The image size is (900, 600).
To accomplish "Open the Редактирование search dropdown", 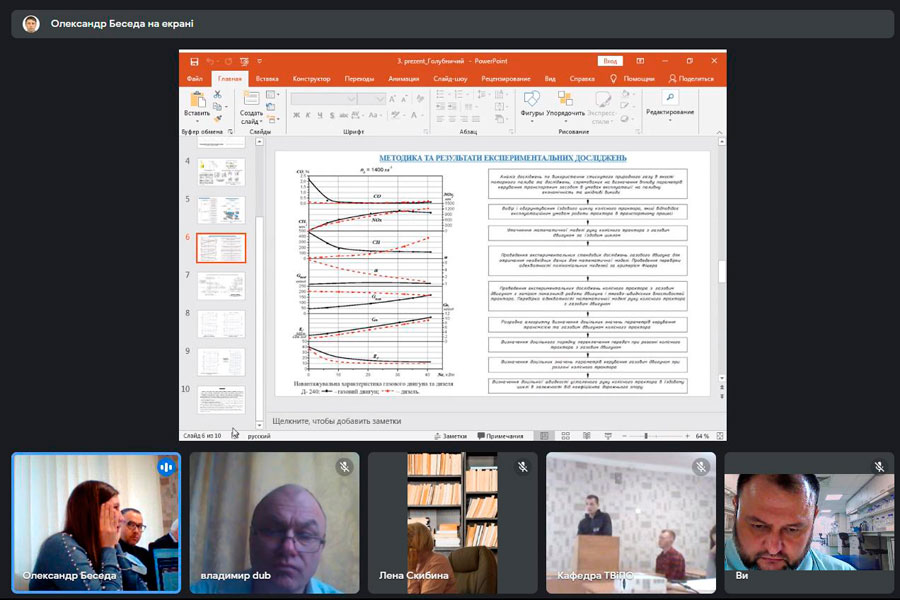I will tap(670, 104).
